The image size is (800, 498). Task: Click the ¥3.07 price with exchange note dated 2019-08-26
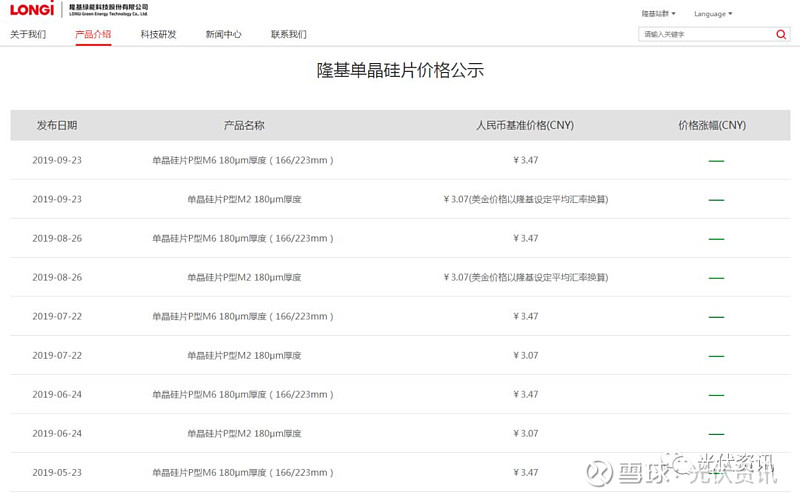pos(526,278)
